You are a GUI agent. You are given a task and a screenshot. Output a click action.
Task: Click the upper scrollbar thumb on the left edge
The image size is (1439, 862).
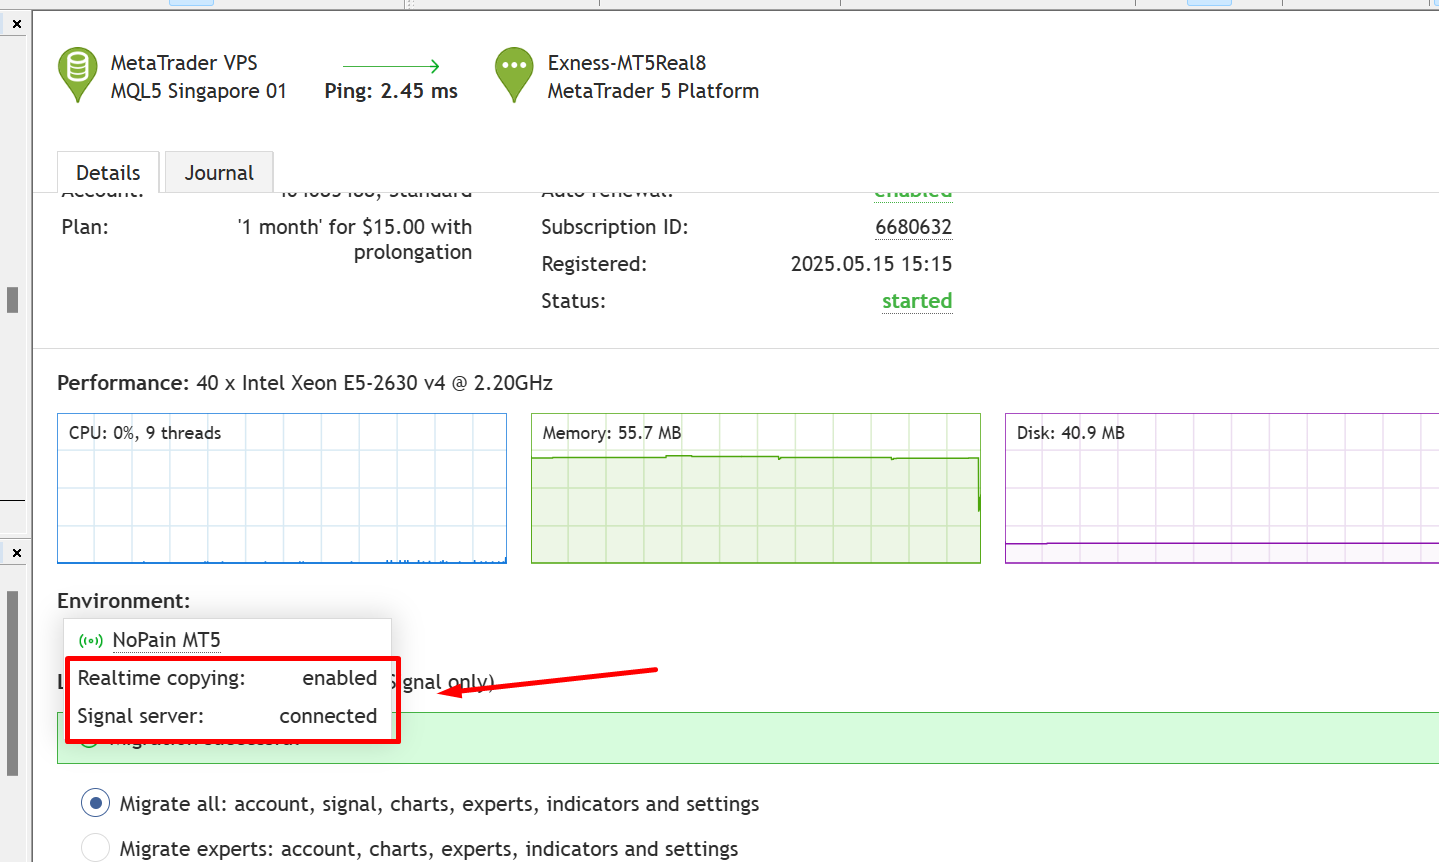[12, 300]
